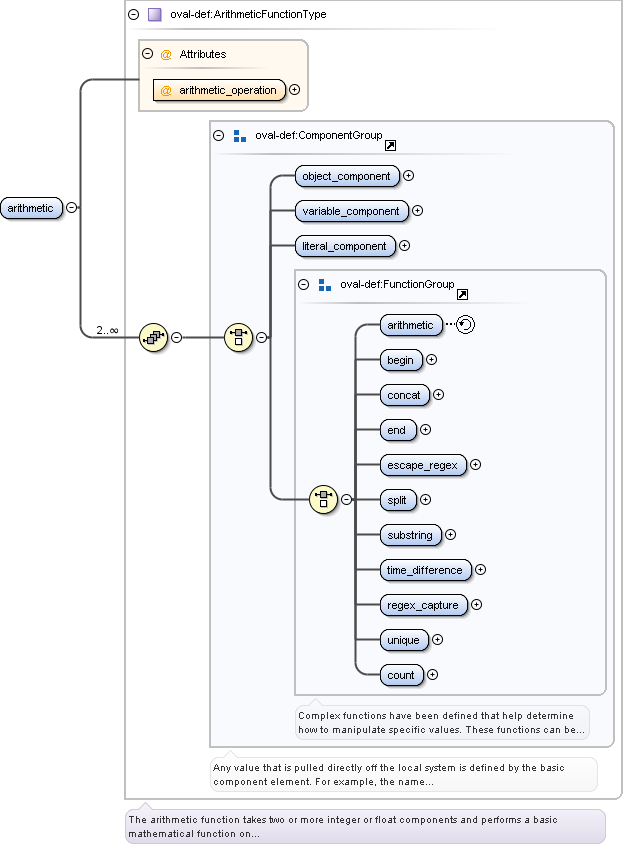Collapse the ArithmeticFunctionType container
The image size is (624, 847).
pyautogui.click(x=133, y=15)
